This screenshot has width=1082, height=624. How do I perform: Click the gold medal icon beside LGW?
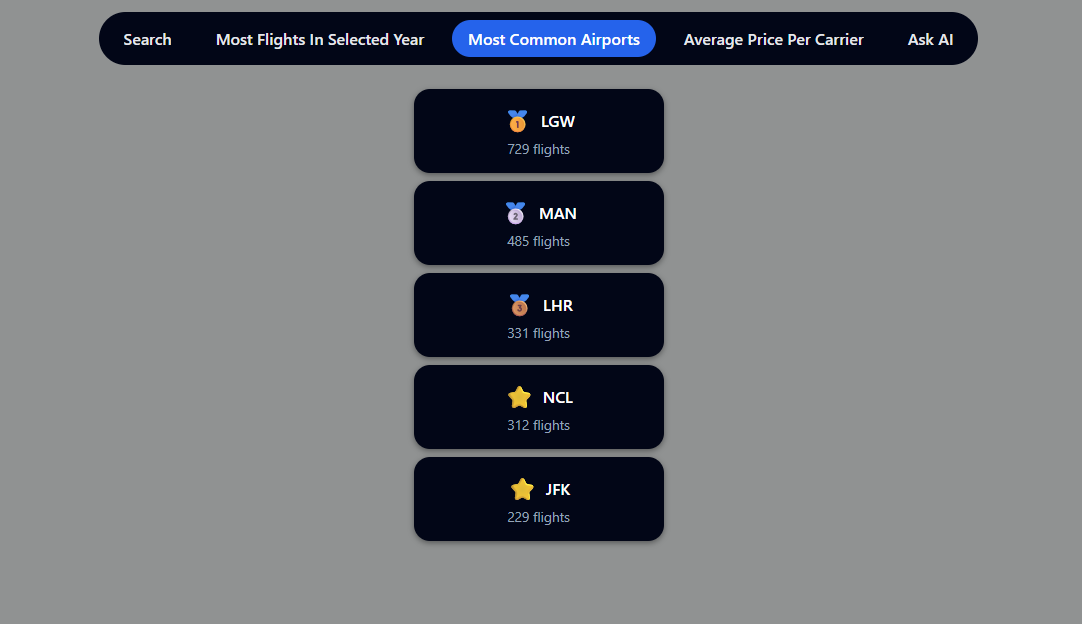tap(517, 122)
